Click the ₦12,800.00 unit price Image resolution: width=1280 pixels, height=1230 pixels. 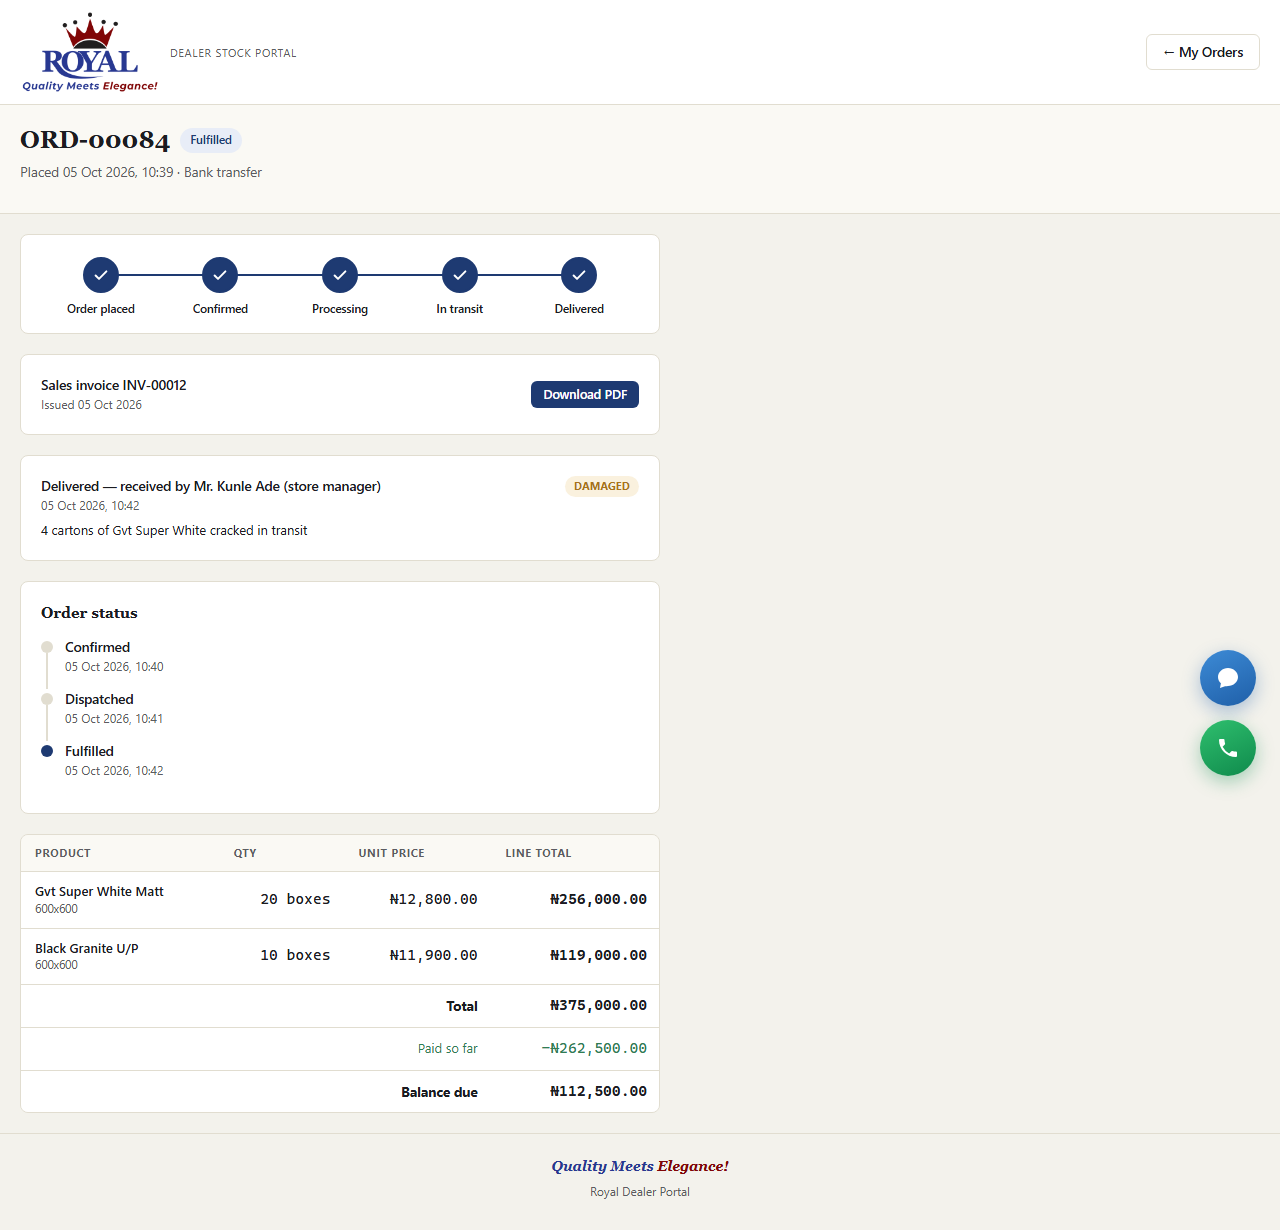[433, 899]
